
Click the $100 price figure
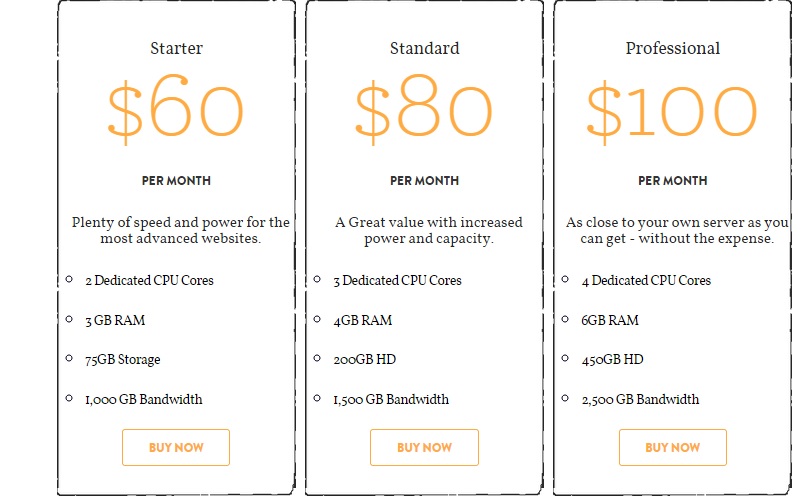672,110
